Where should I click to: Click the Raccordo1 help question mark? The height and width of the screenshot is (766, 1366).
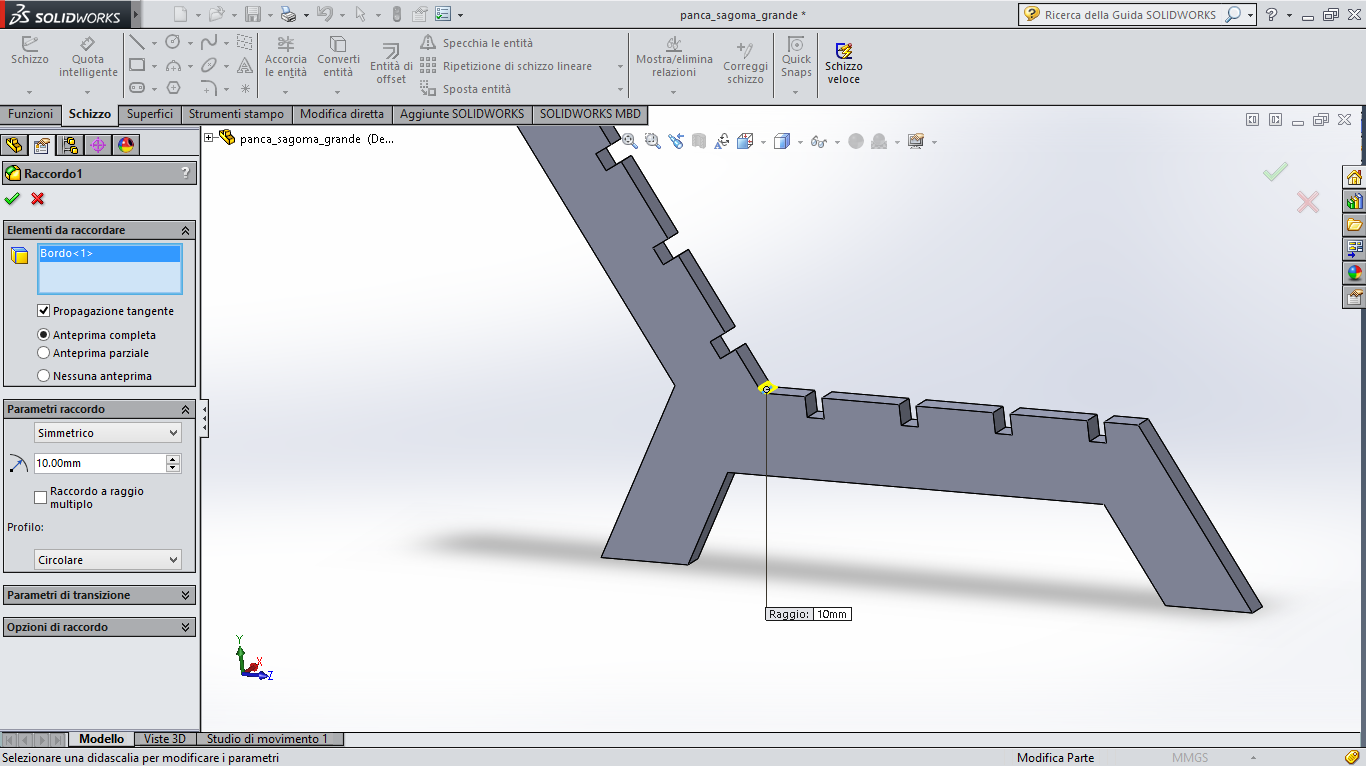(184, 173)
